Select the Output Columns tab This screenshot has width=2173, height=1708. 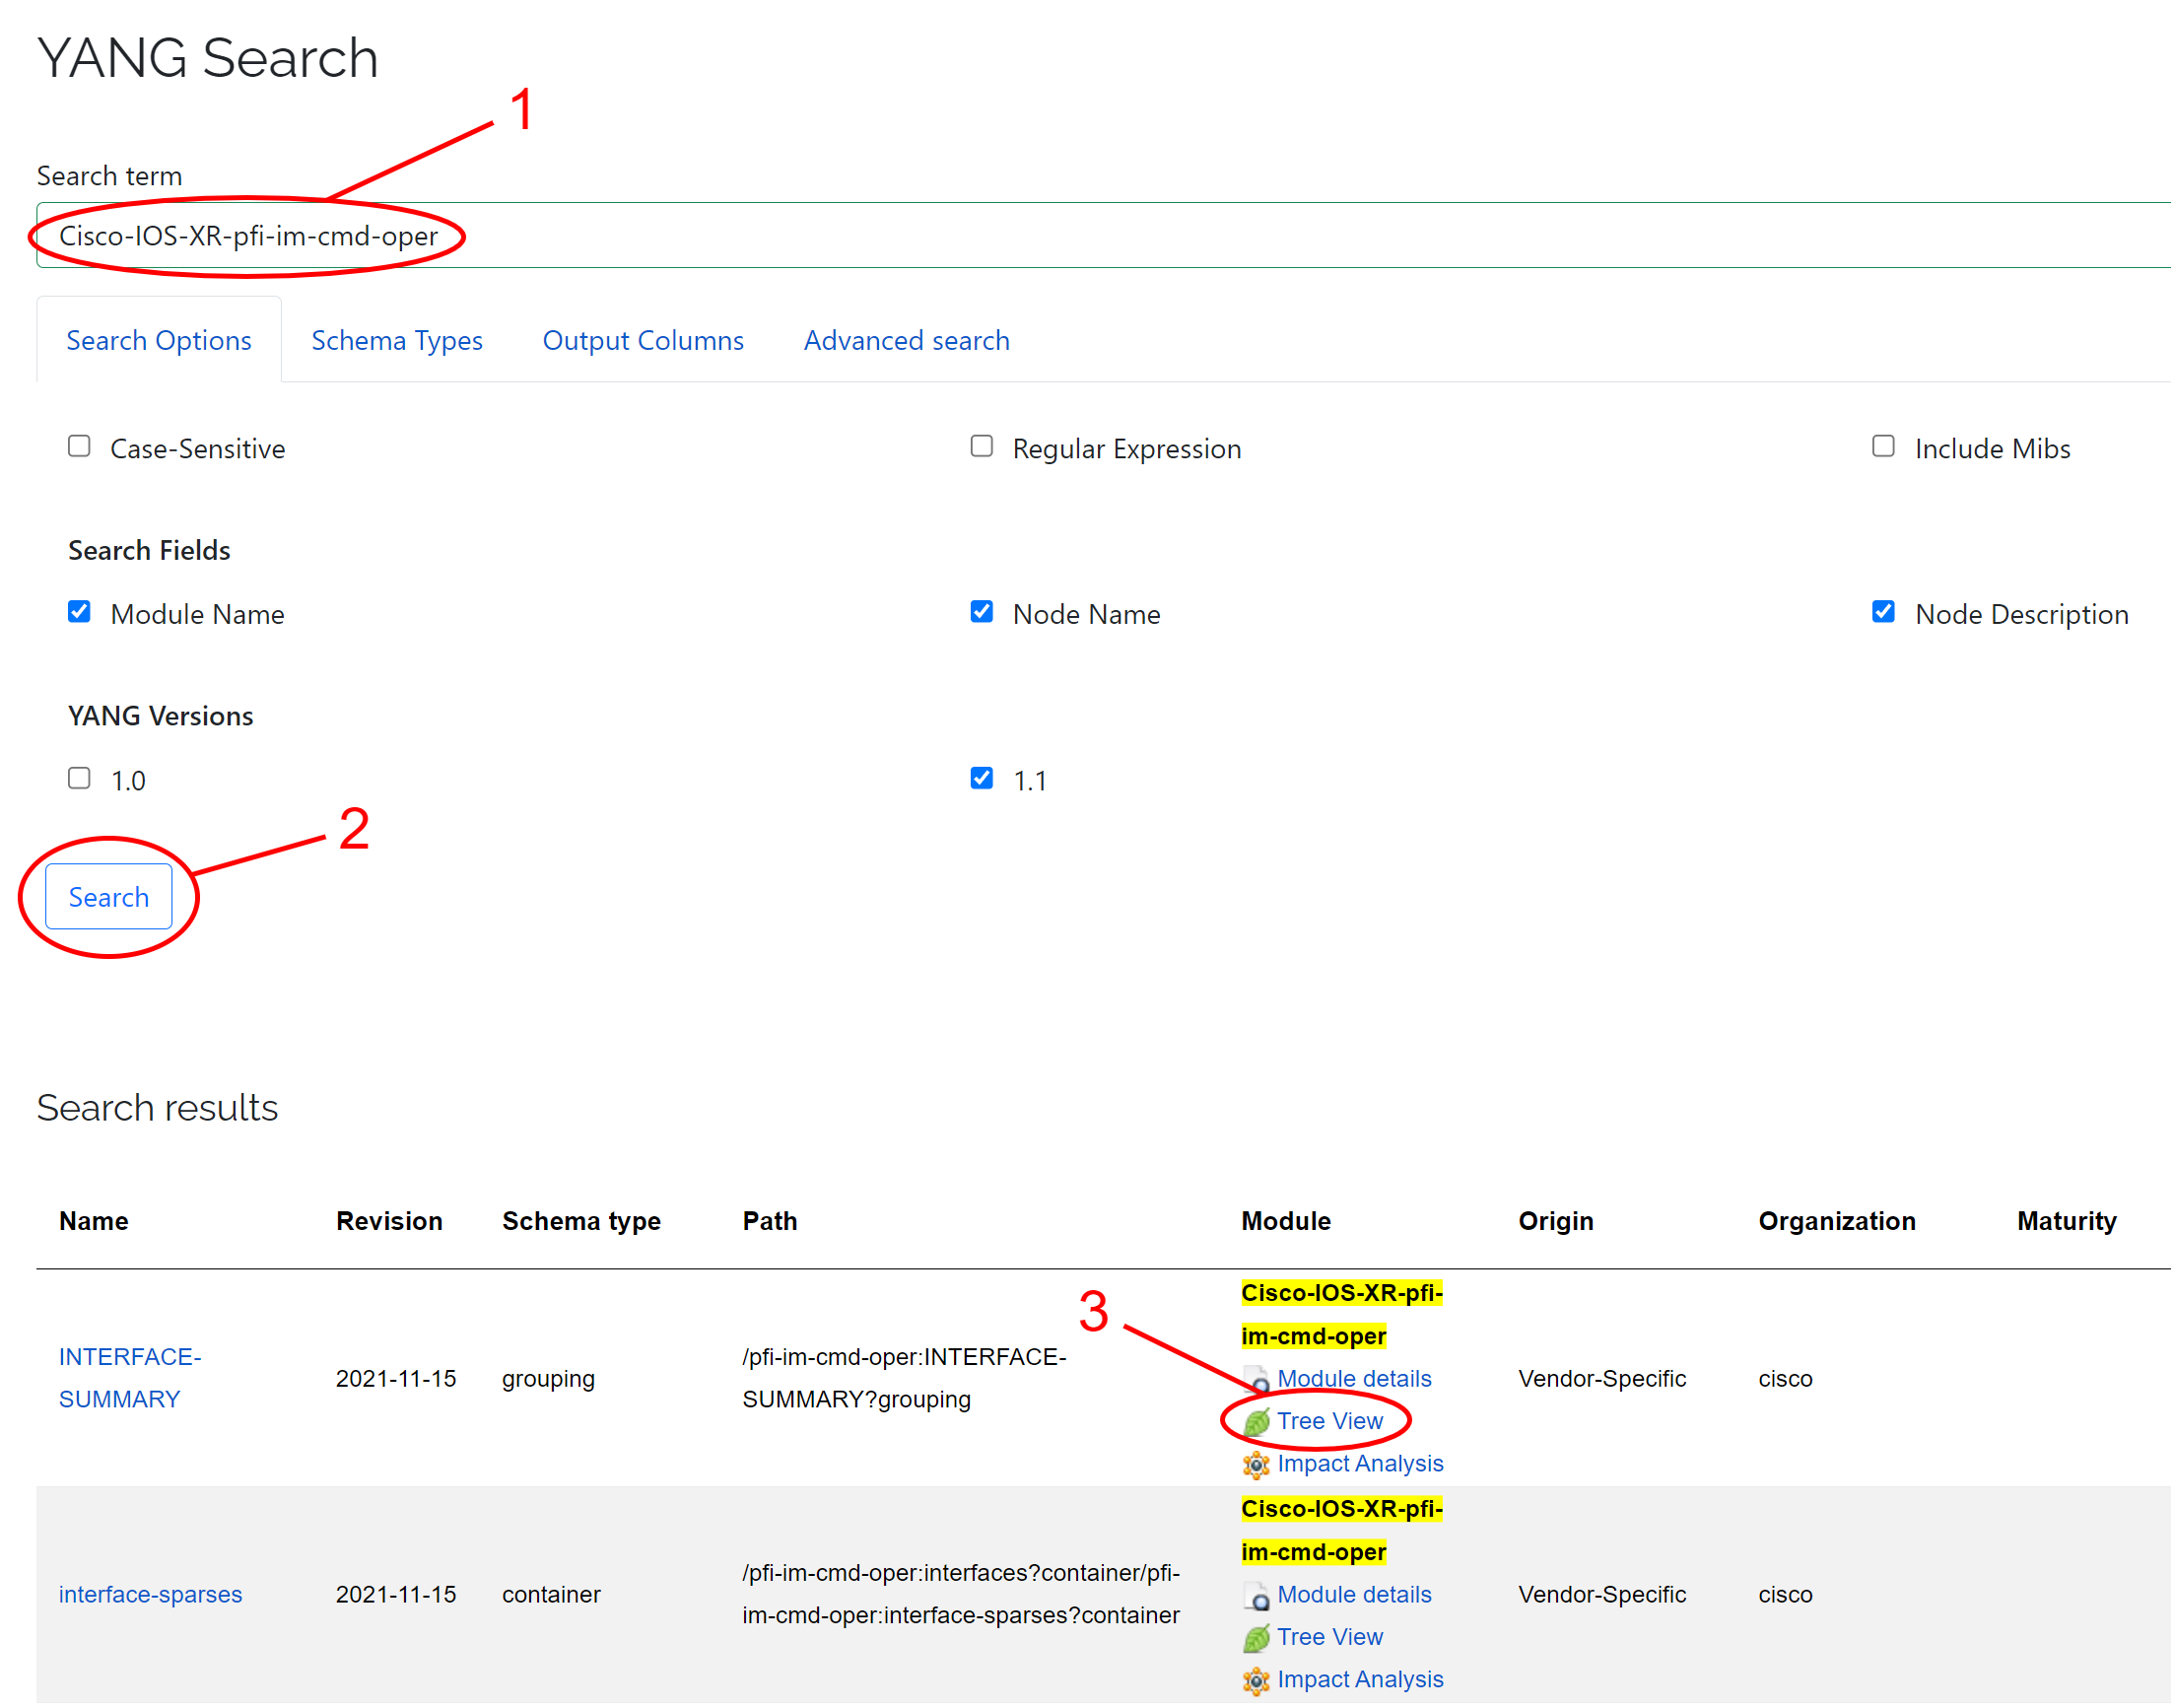point(644,339)
